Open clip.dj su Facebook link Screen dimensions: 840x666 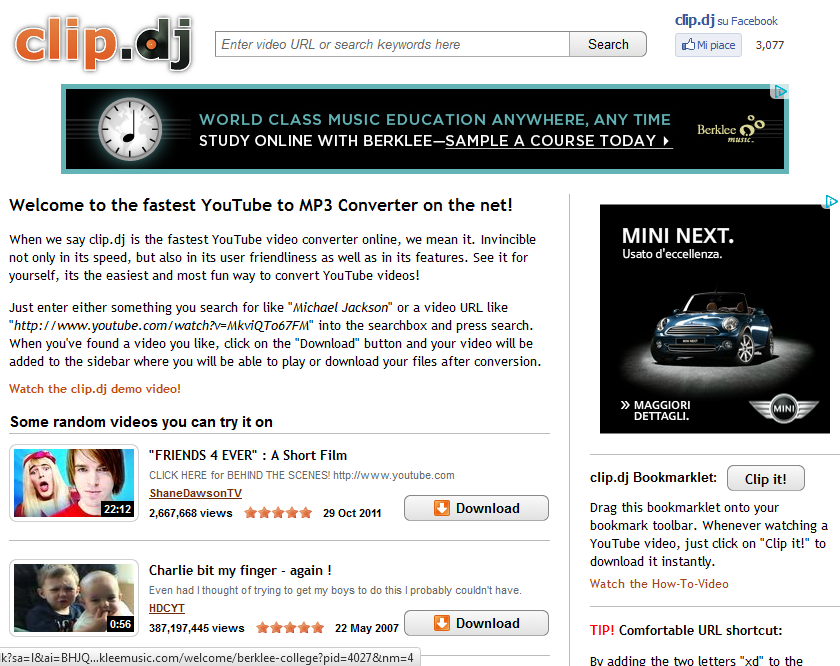pyautogui.click(x=726, y=20)
